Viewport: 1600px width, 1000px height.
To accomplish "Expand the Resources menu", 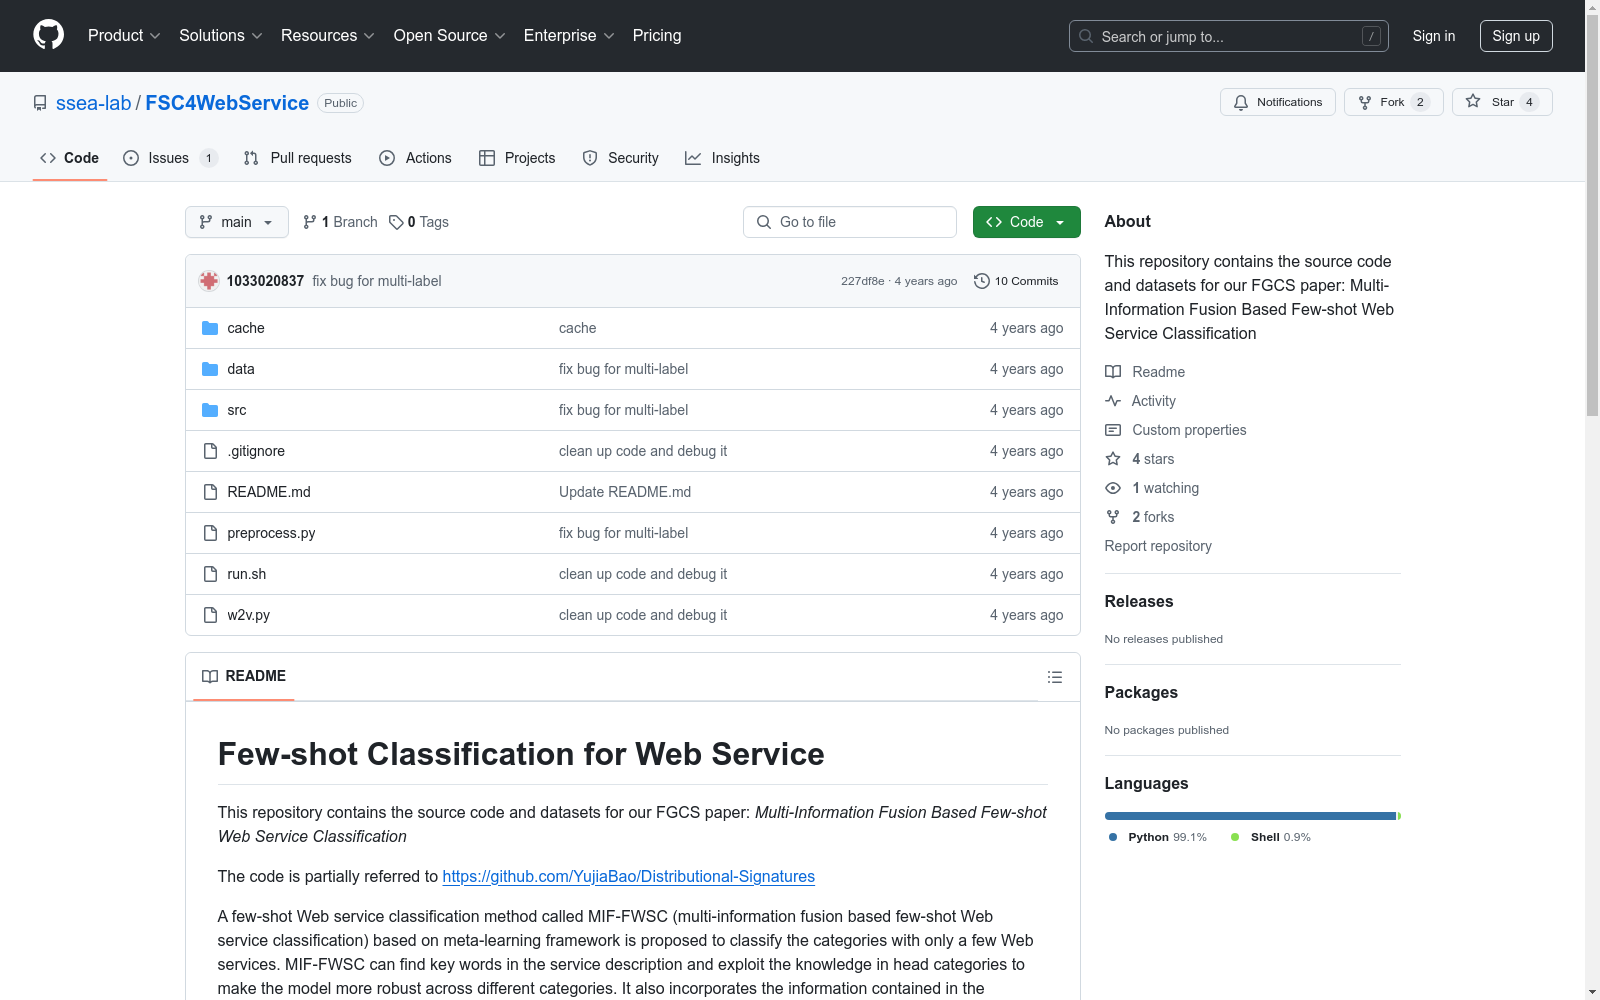I will [x=328, y=36].
